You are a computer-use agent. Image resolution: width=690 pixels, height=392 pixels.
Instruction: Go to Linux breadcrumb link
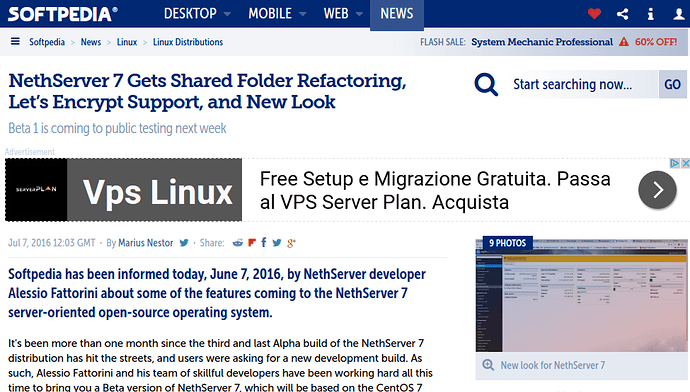[127, 42]
